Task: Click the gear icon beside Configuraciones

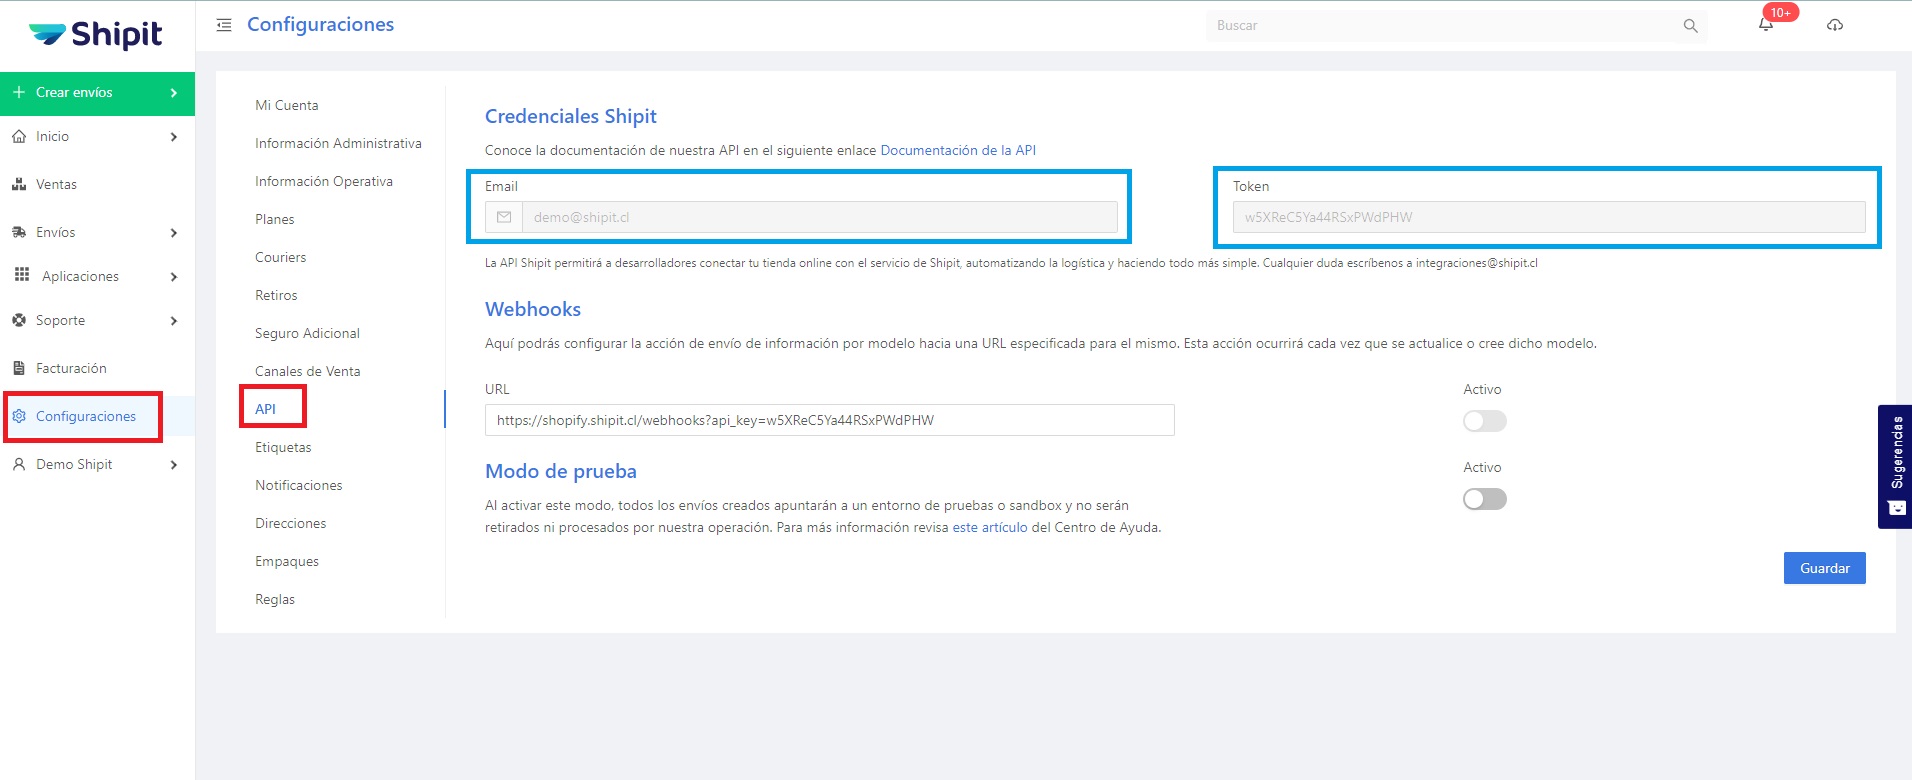Action: click(x=19, y=416)
